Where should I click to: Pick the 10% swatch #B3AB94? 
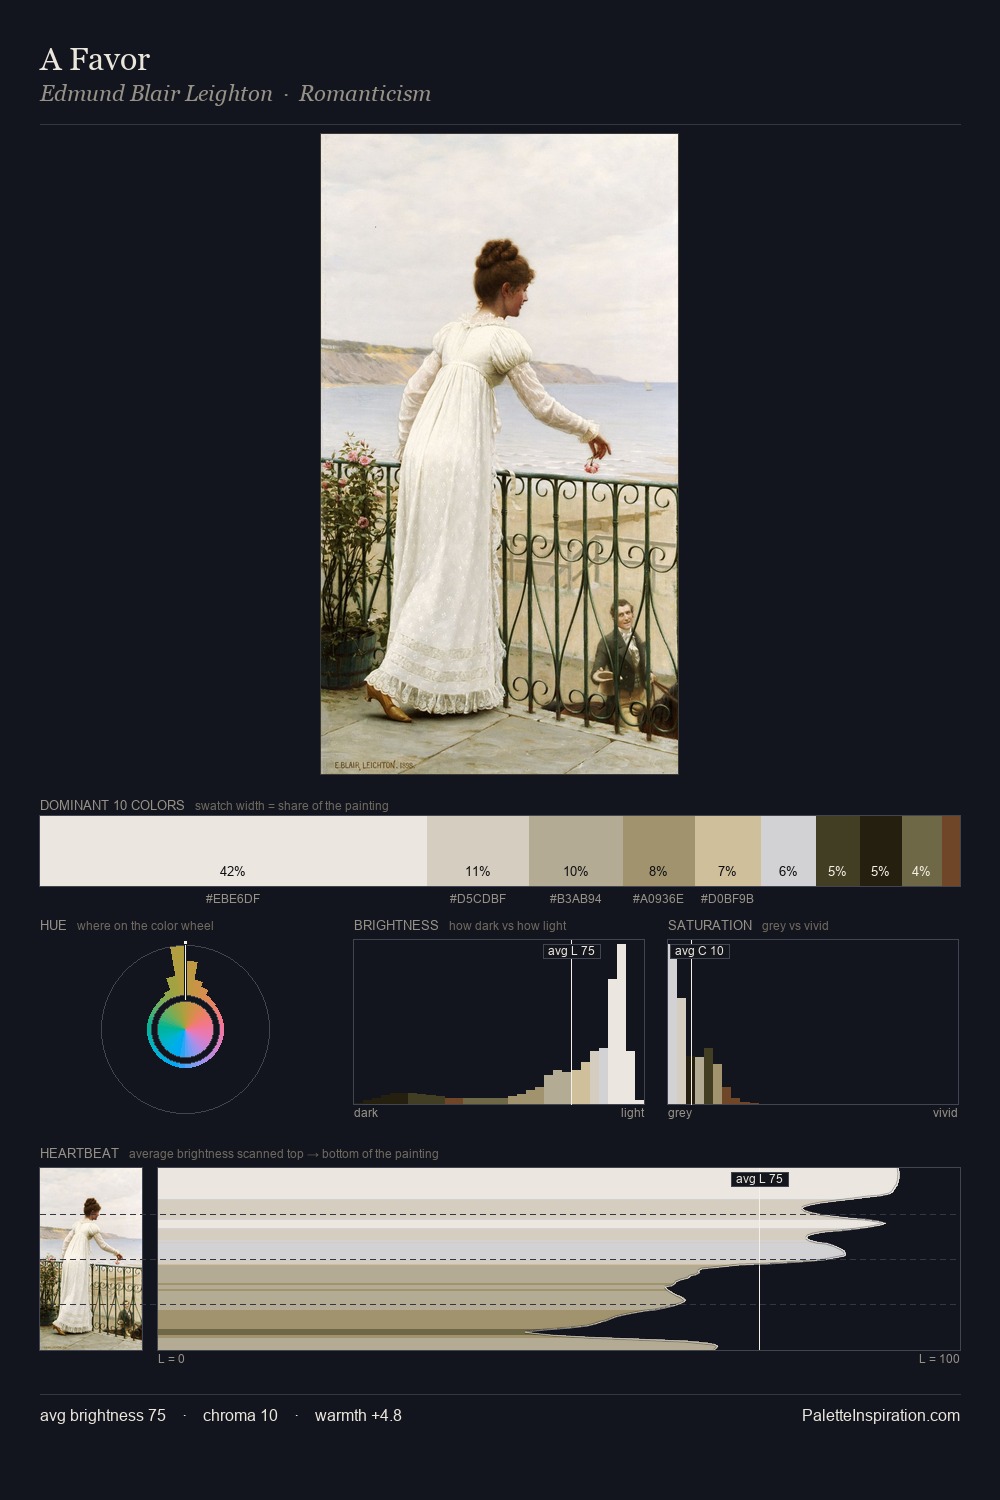click(576, 851)
